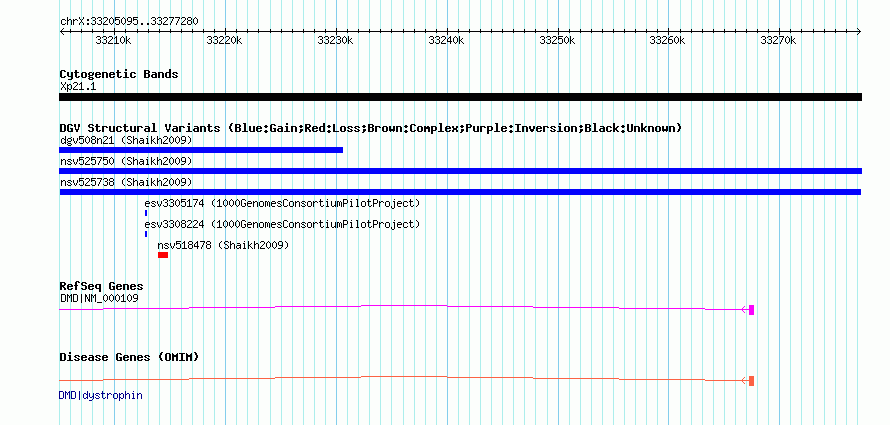
Task: Open the esv3305174 variant label
Action: pyautogui.click(x=282, y=203)
